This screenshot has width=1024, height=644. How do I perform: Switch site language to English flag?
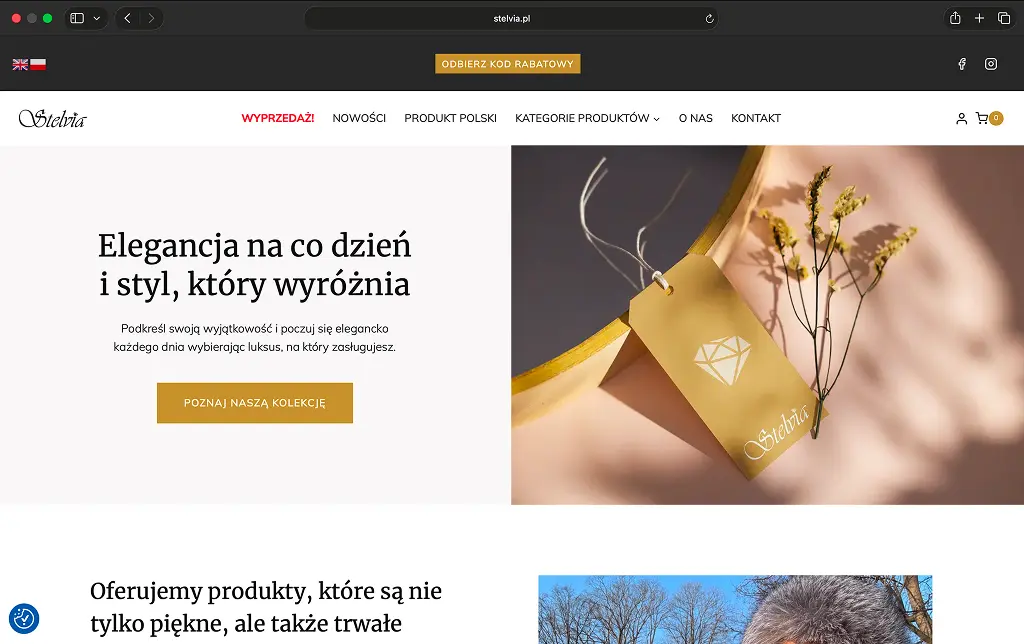(x=20, y=64)
